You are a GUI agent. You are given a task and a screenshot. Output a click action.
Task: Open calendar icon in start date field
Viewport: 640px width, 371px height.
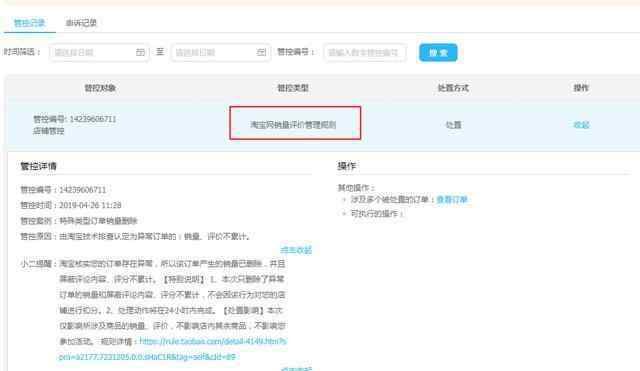click(x=140, y=52)
